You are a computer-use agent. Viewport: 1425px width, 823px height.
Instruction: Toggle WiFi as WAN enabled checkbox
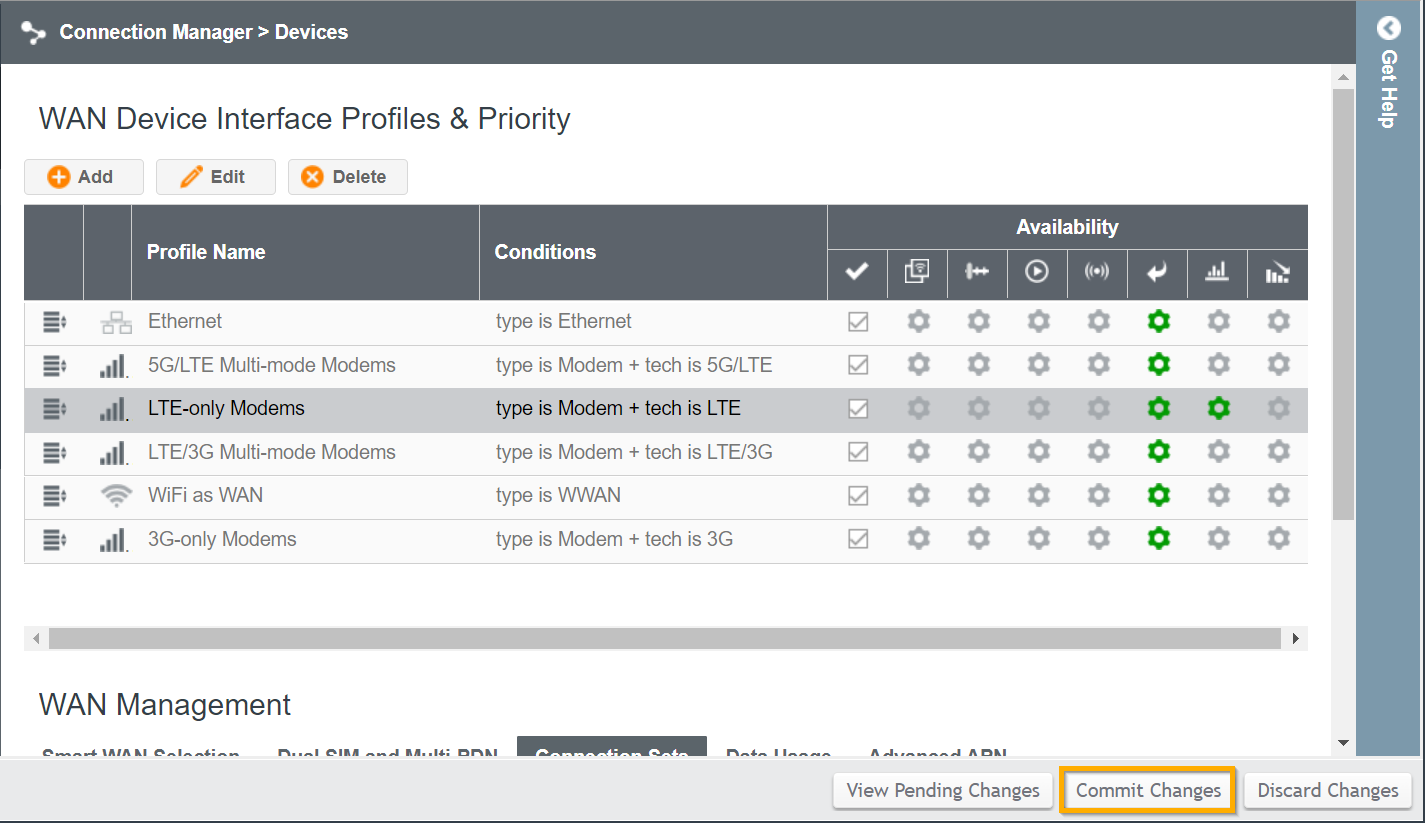pyautogui.click(x=858, y=495)
